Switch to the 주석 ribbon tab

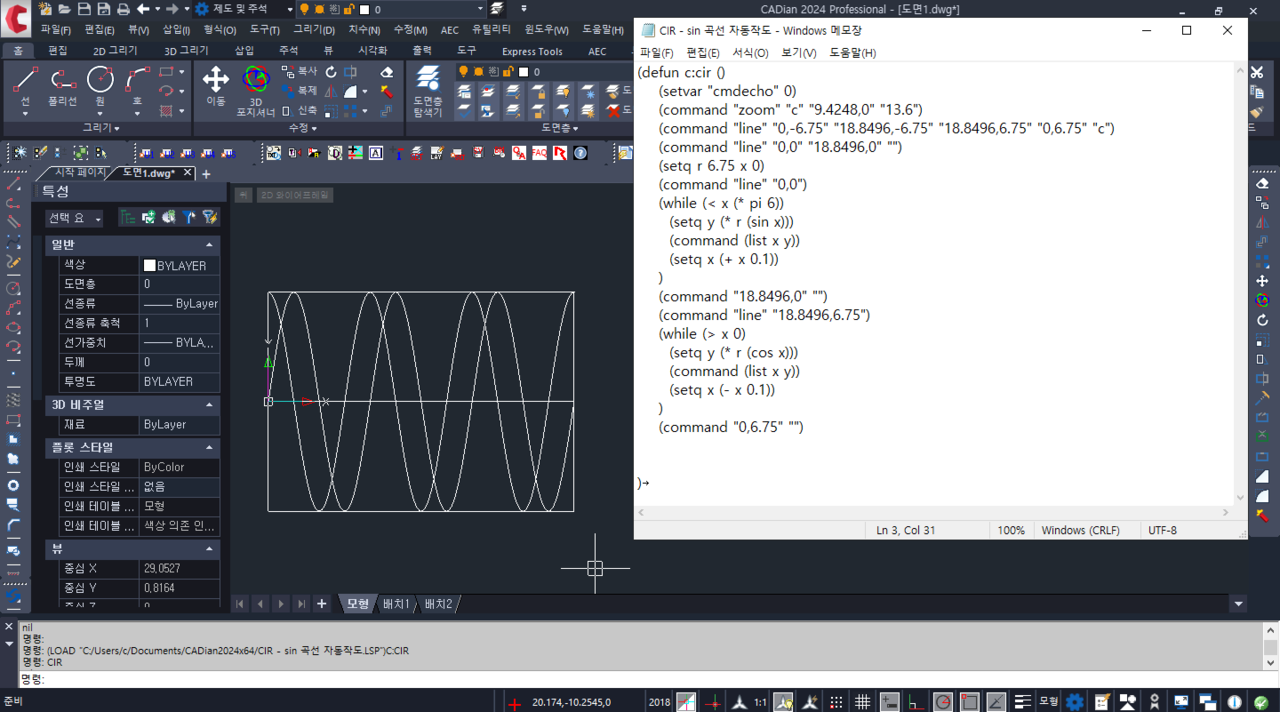tap(288, 51)
